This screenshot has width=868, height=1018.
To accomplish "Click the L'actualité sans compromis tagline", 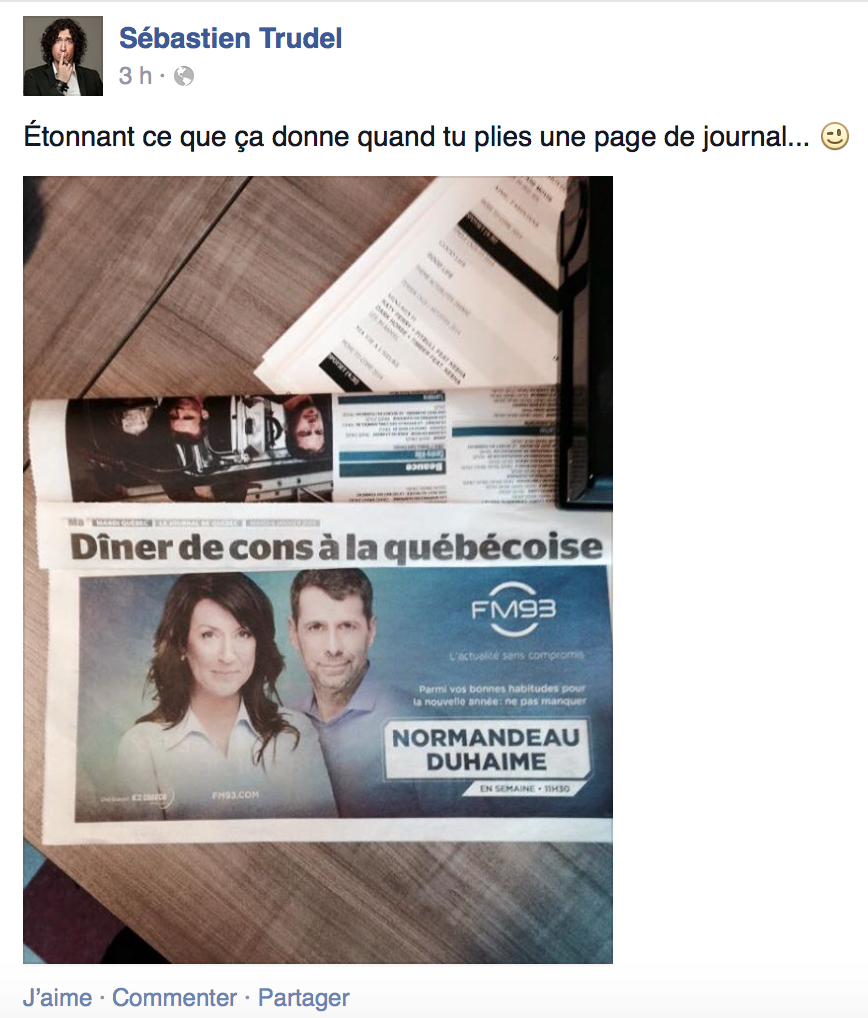I will pyautogui.click(x=517, y=656).
